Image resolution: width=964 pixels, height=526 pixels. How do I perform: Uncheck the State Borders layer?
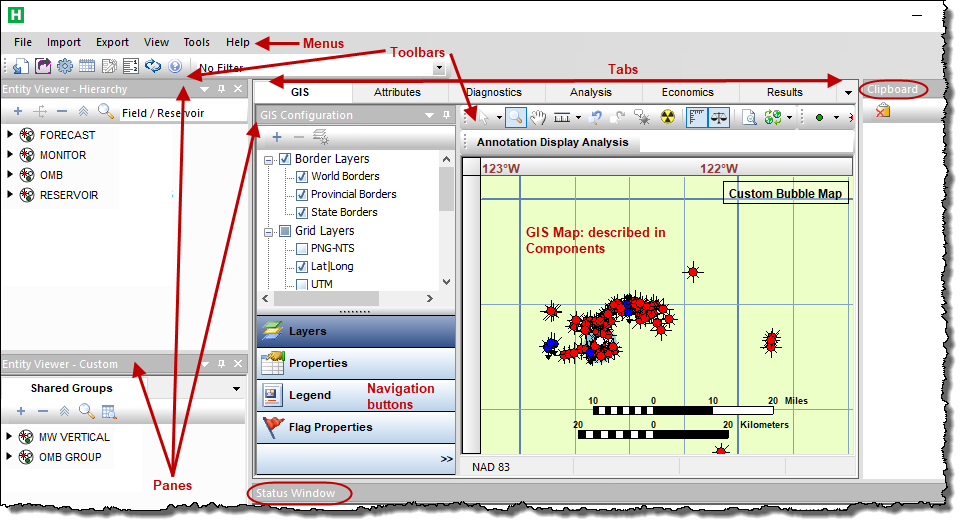tap(302, 213)
